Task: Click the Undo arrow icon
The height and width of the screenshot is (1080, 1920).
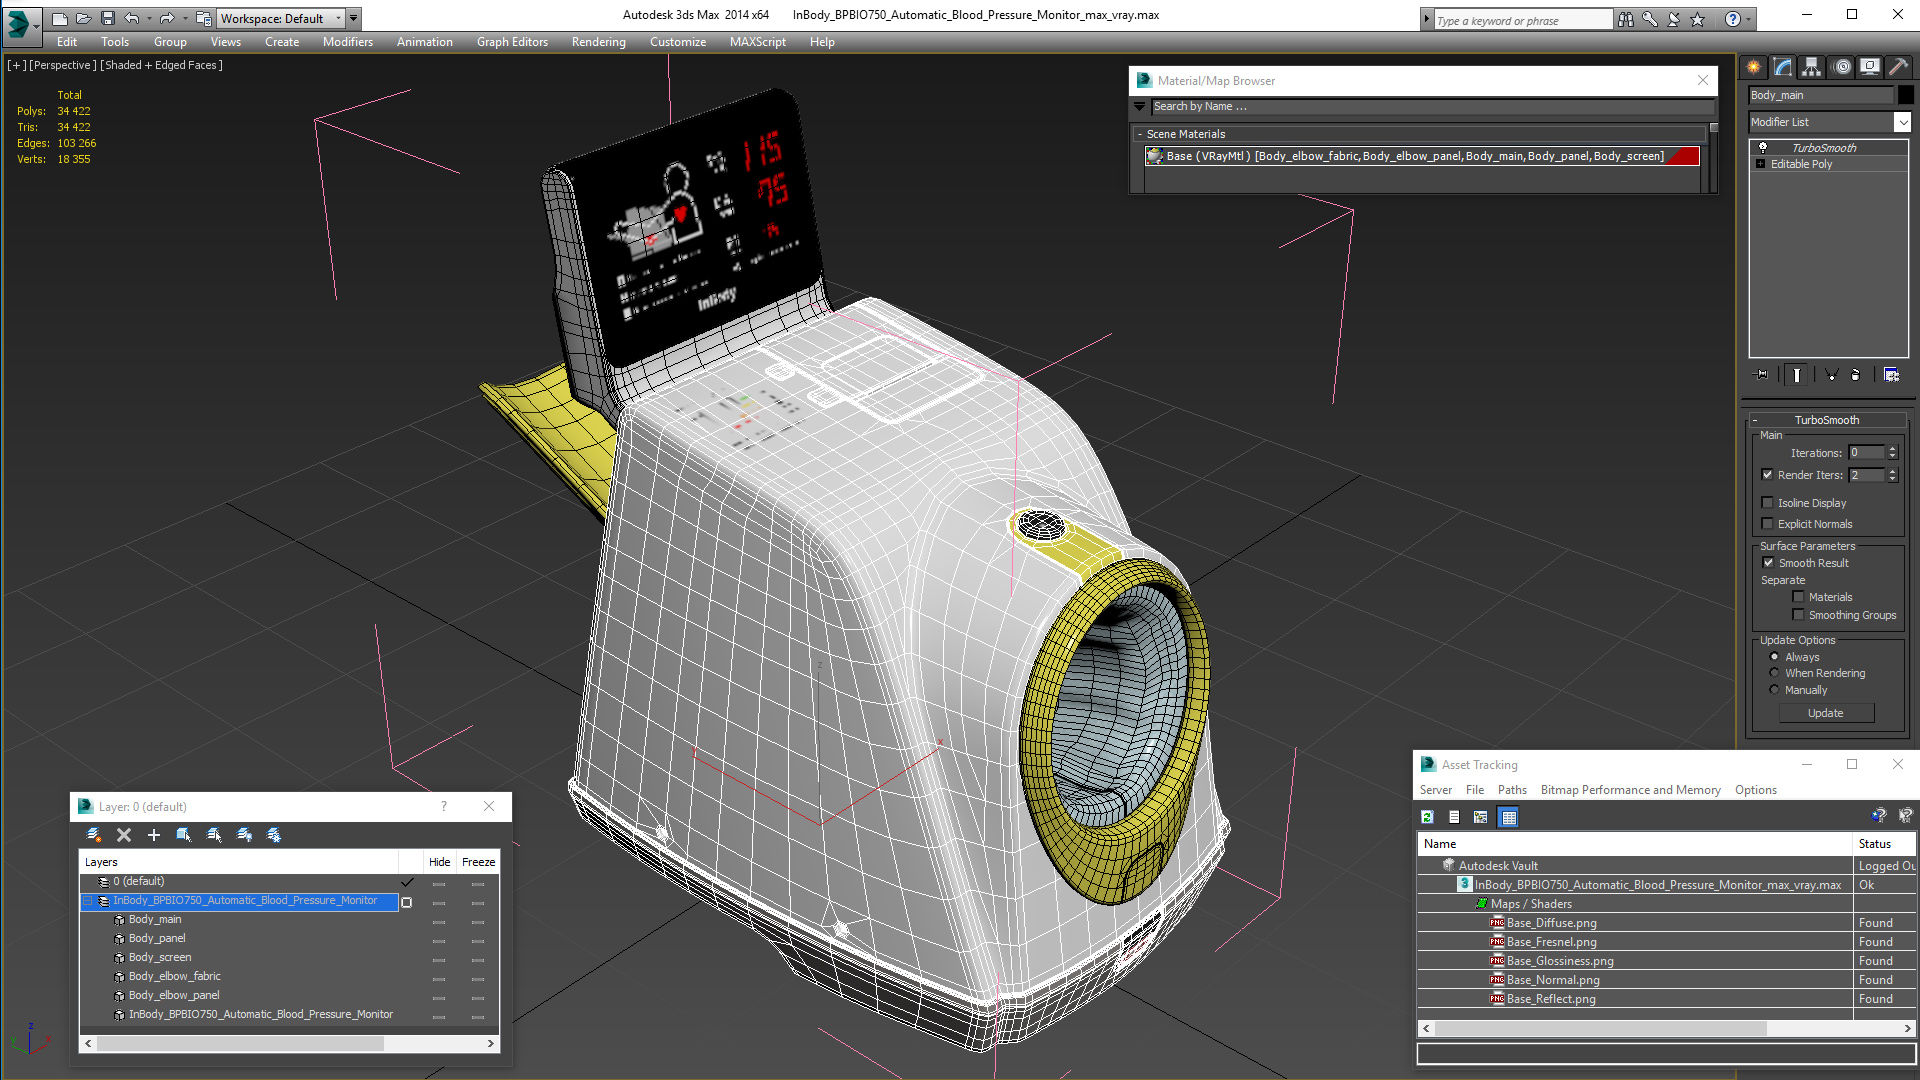Action: tap(131, 18)
